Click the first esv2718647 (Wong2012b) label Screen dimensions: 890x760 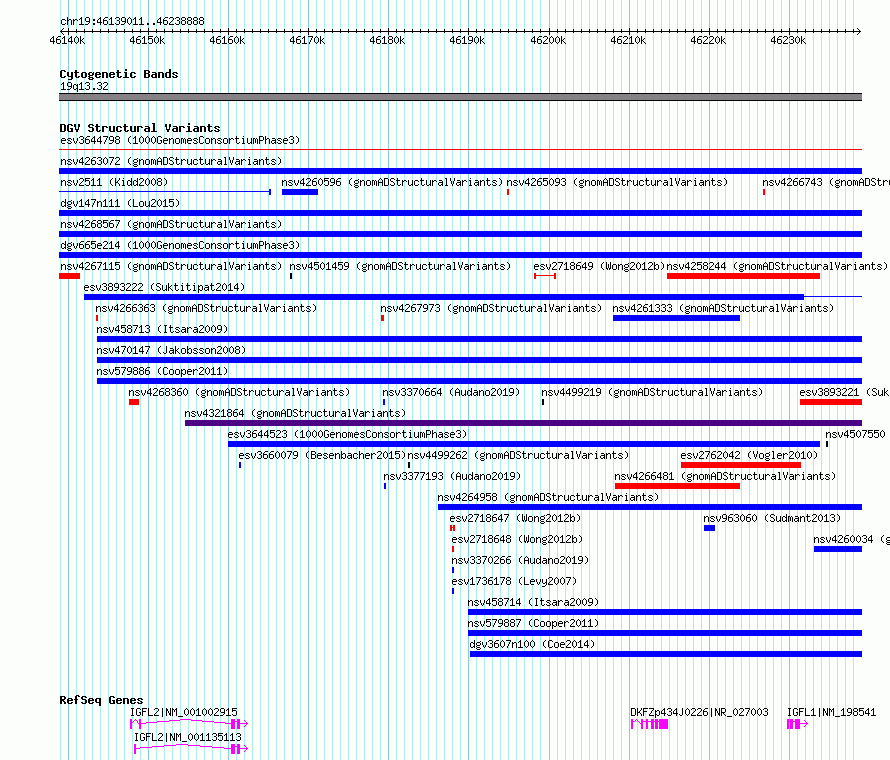click(x=515, y=518)
